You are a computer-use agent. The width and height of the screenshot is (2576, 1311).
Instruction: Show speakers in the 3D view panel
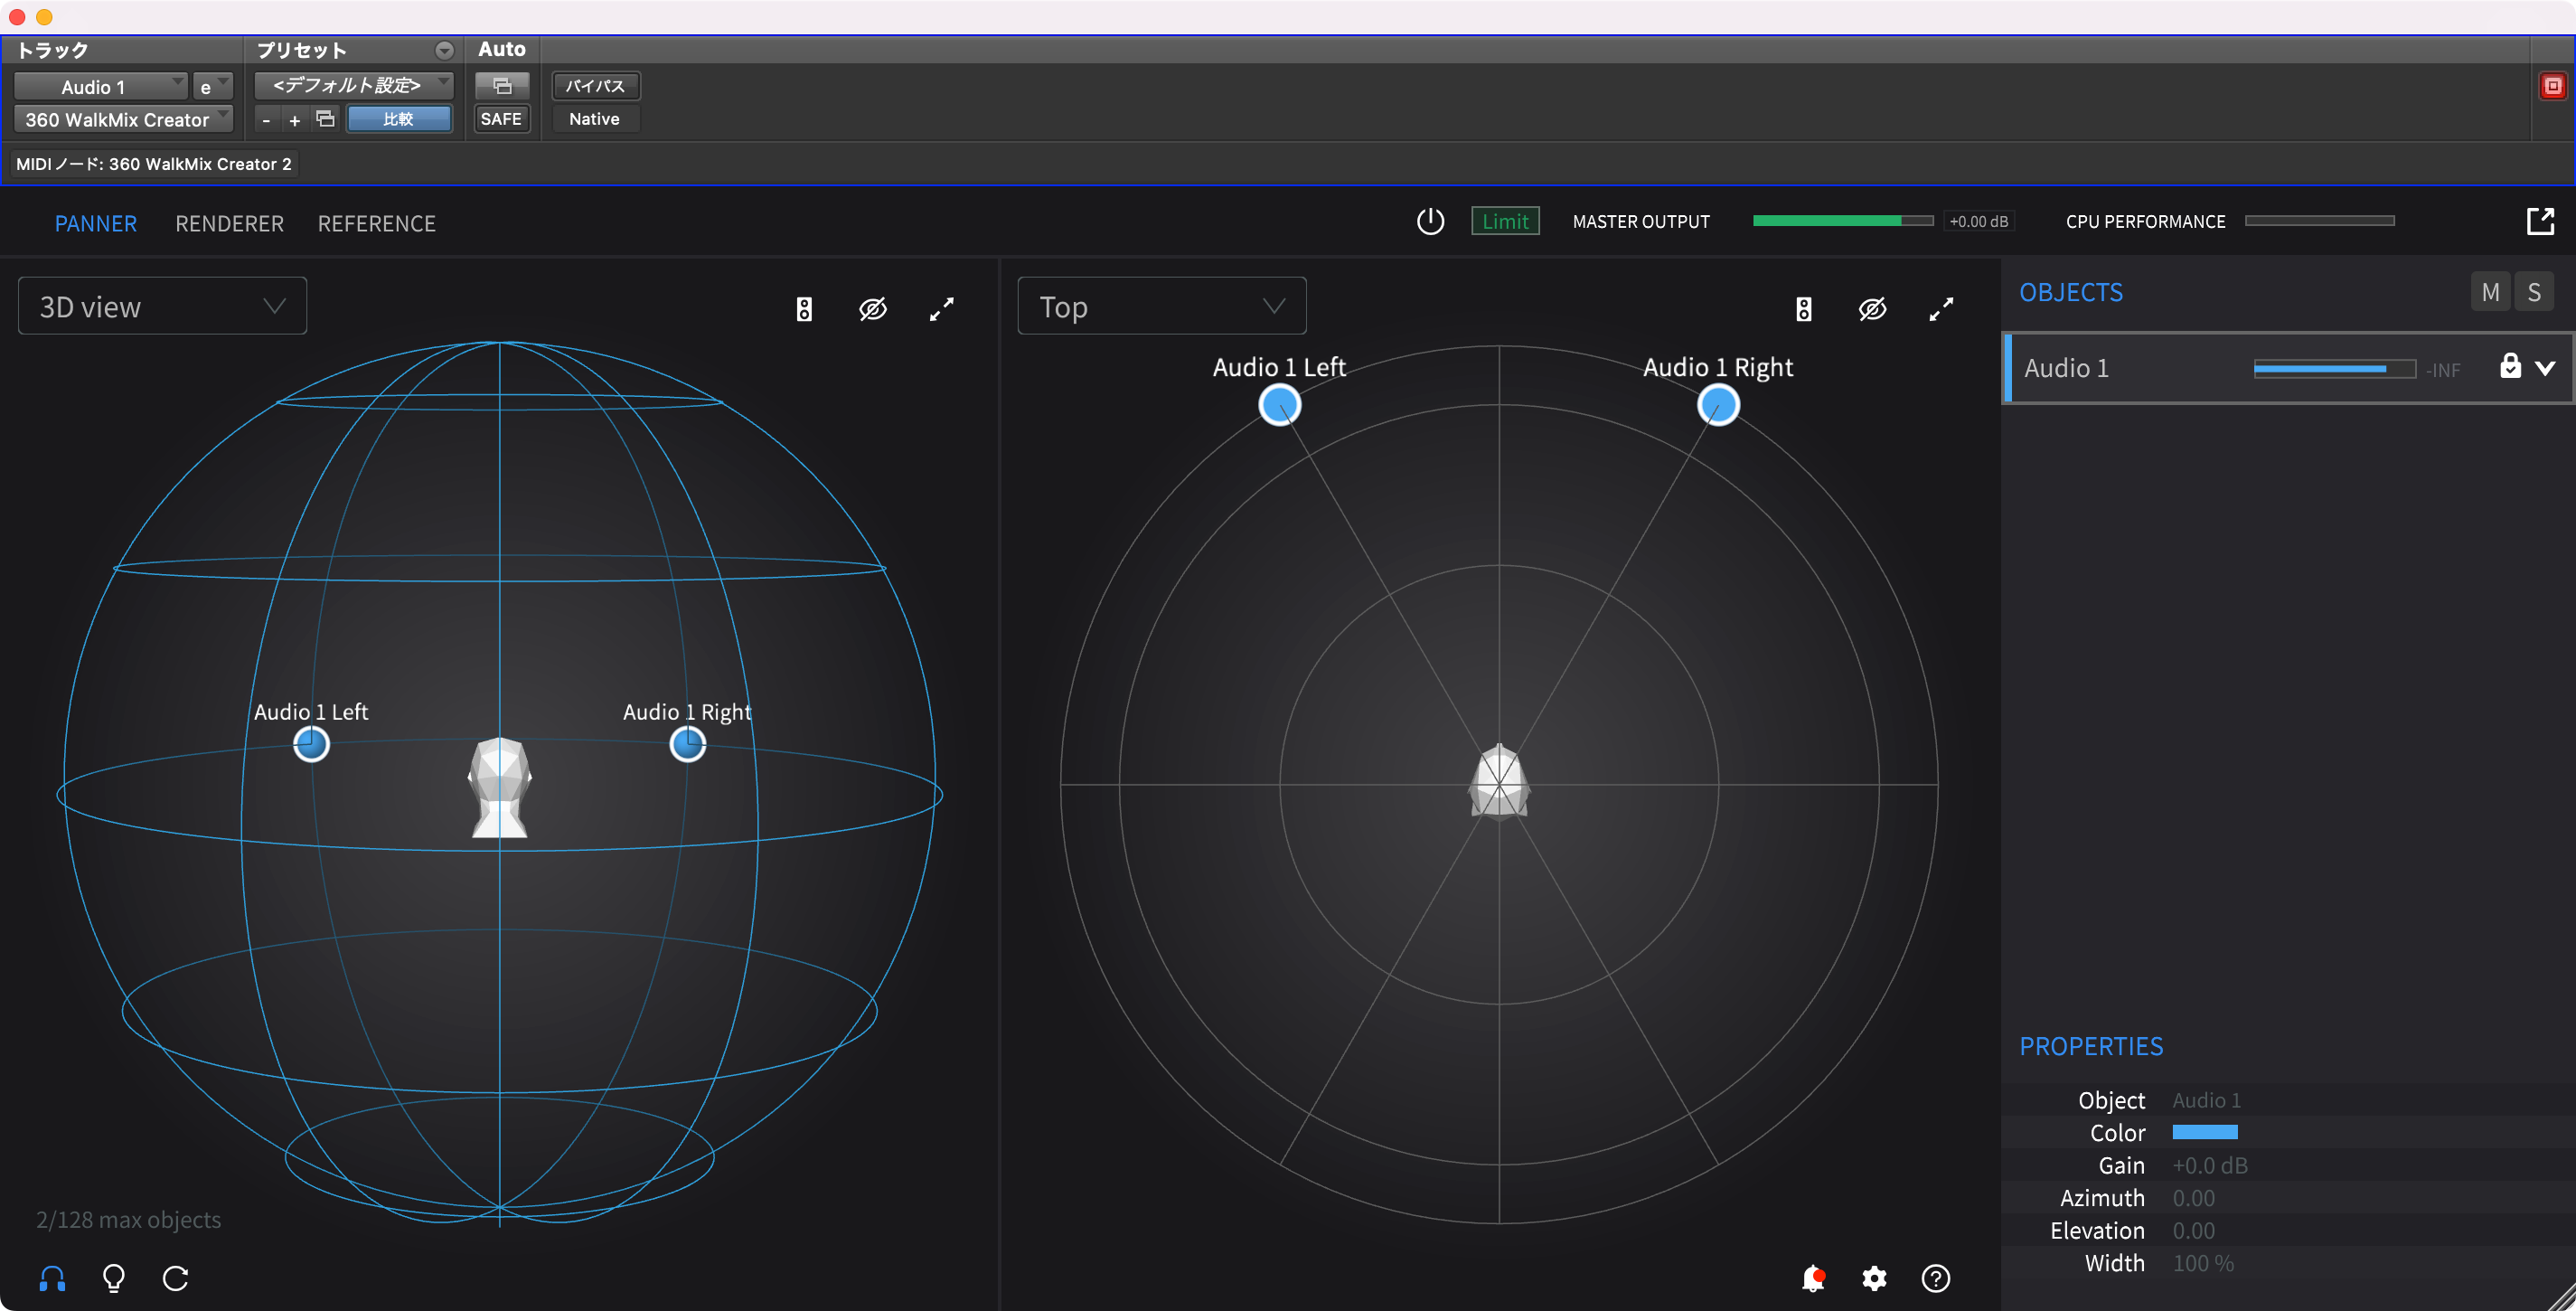[x=804, y=309]
